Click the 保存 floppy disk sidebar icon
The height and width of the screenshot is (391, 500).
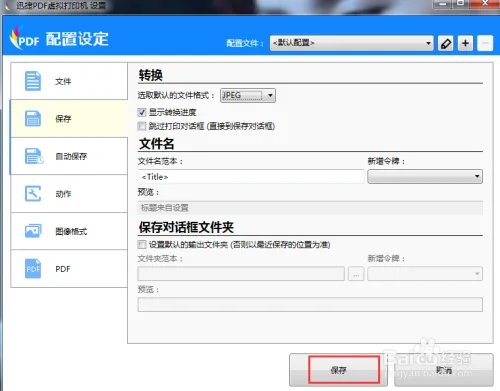click(33, 119)
